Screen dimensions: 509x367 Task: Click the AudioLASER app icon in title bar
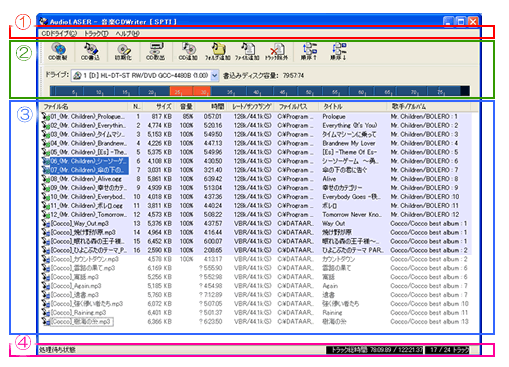43,22
